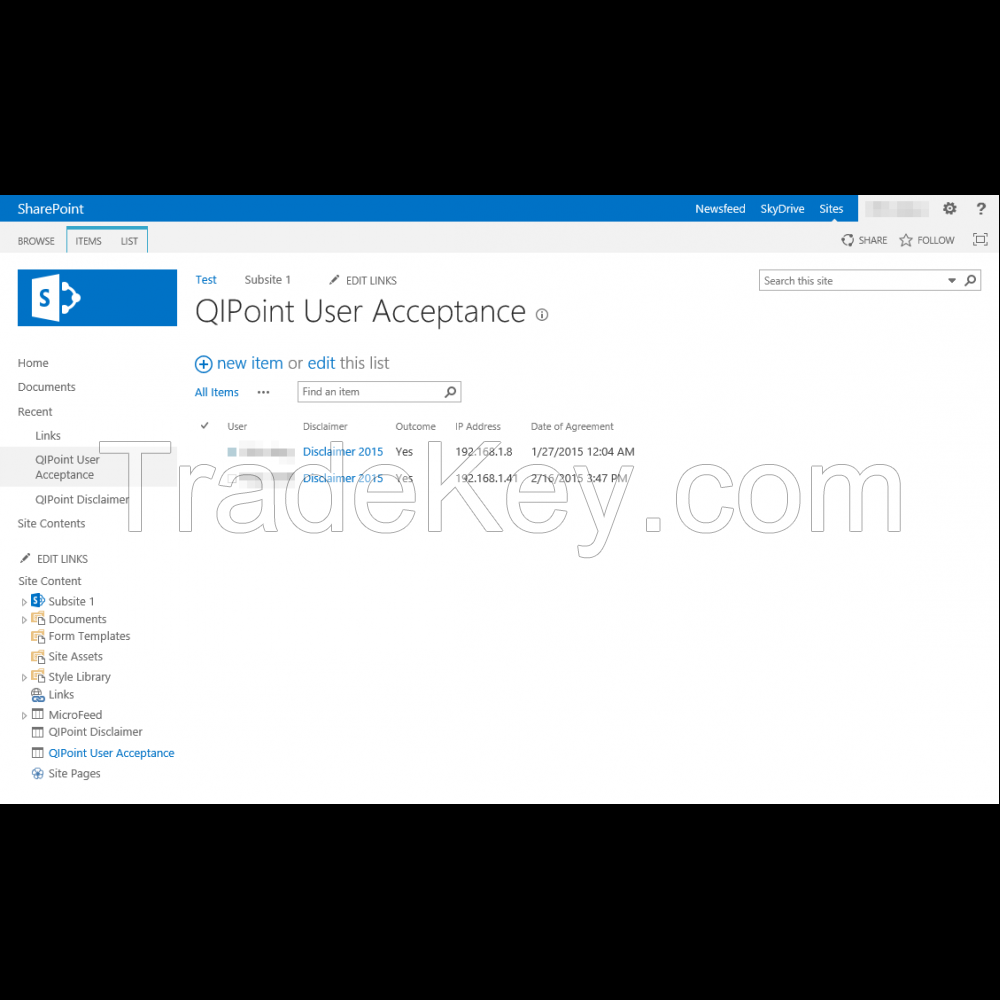Click the plus icon for new item
Image resolution: width=1000 pixels, height=1000 pixels.
click(203, 364)
